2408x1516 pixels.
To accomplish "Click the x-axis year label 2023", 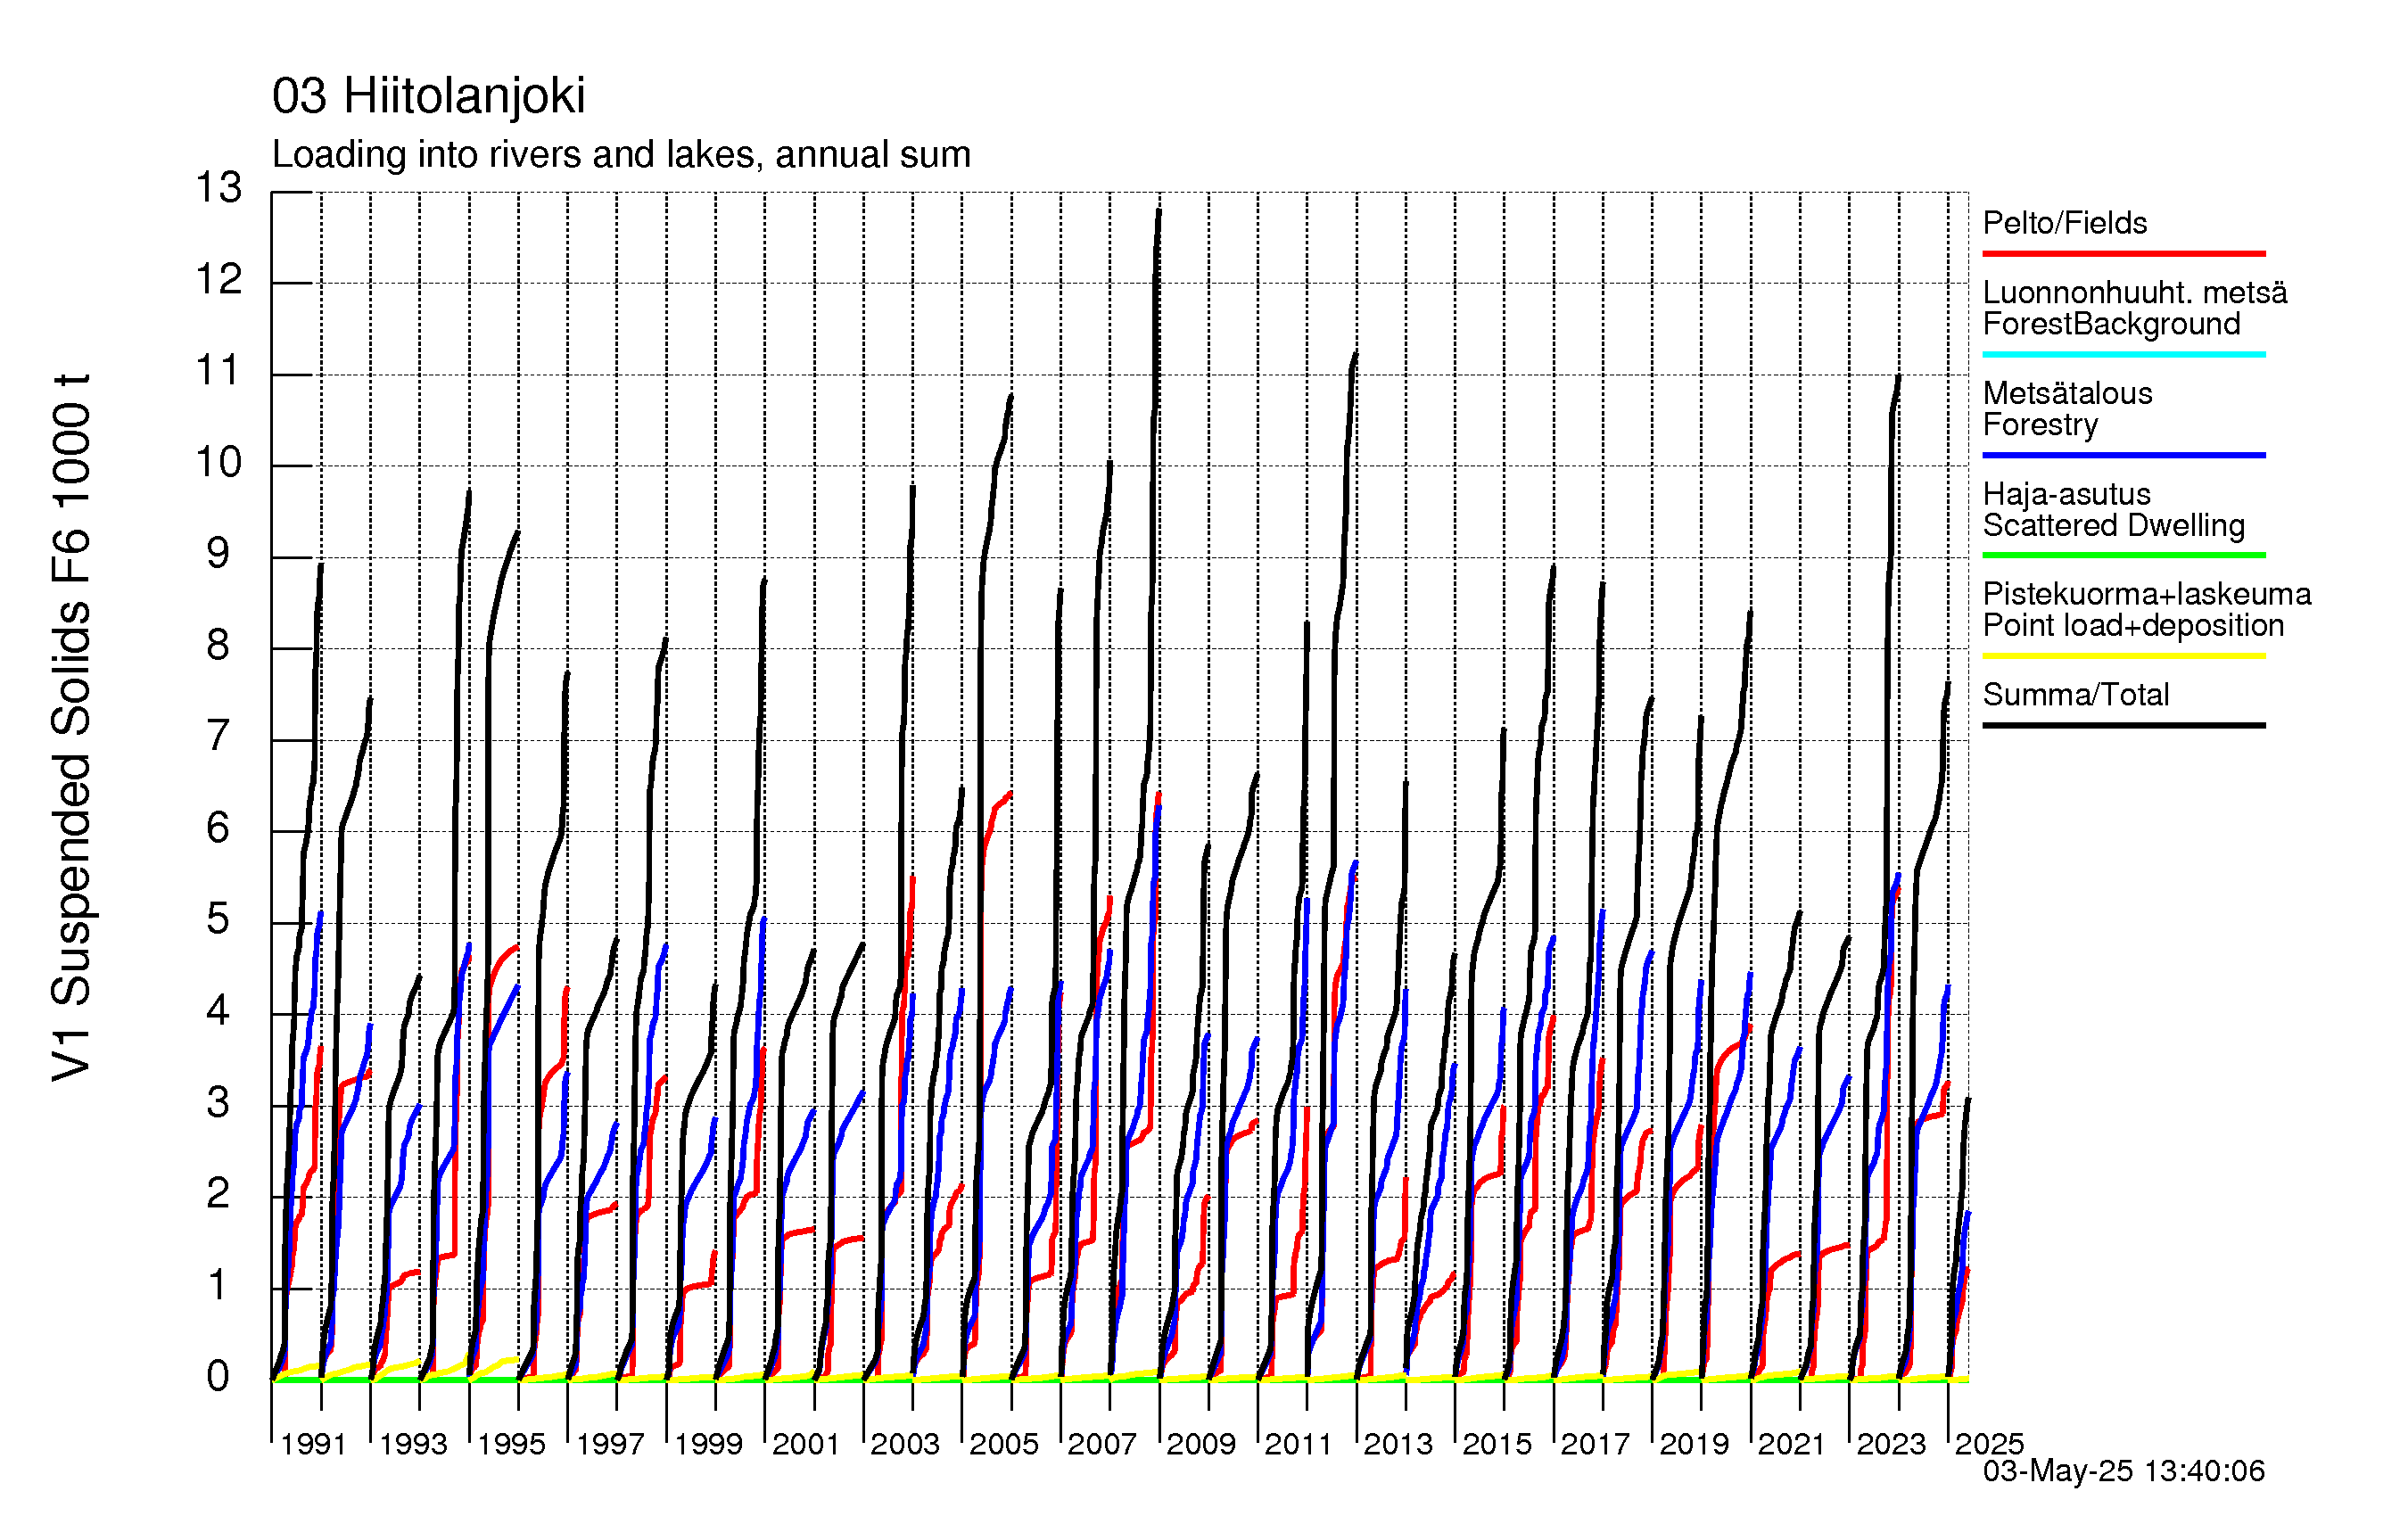I will (x=1892, y=1444).
